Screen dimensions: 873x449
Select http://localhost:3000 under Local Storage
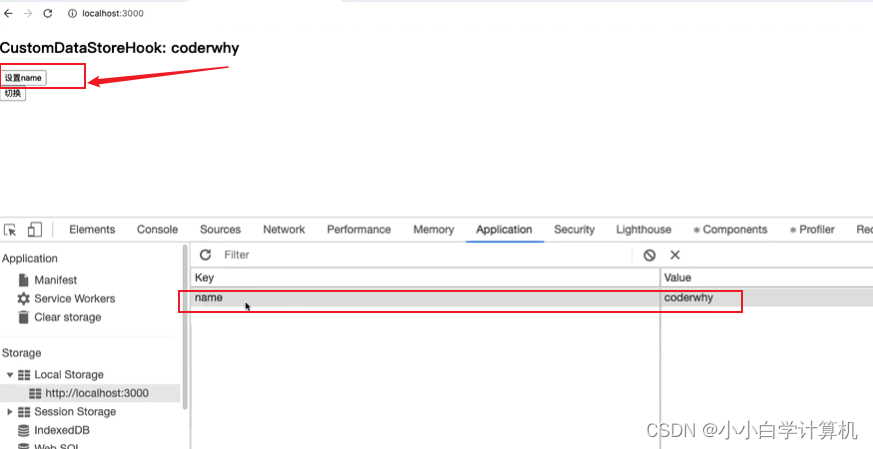pos(97,393)
